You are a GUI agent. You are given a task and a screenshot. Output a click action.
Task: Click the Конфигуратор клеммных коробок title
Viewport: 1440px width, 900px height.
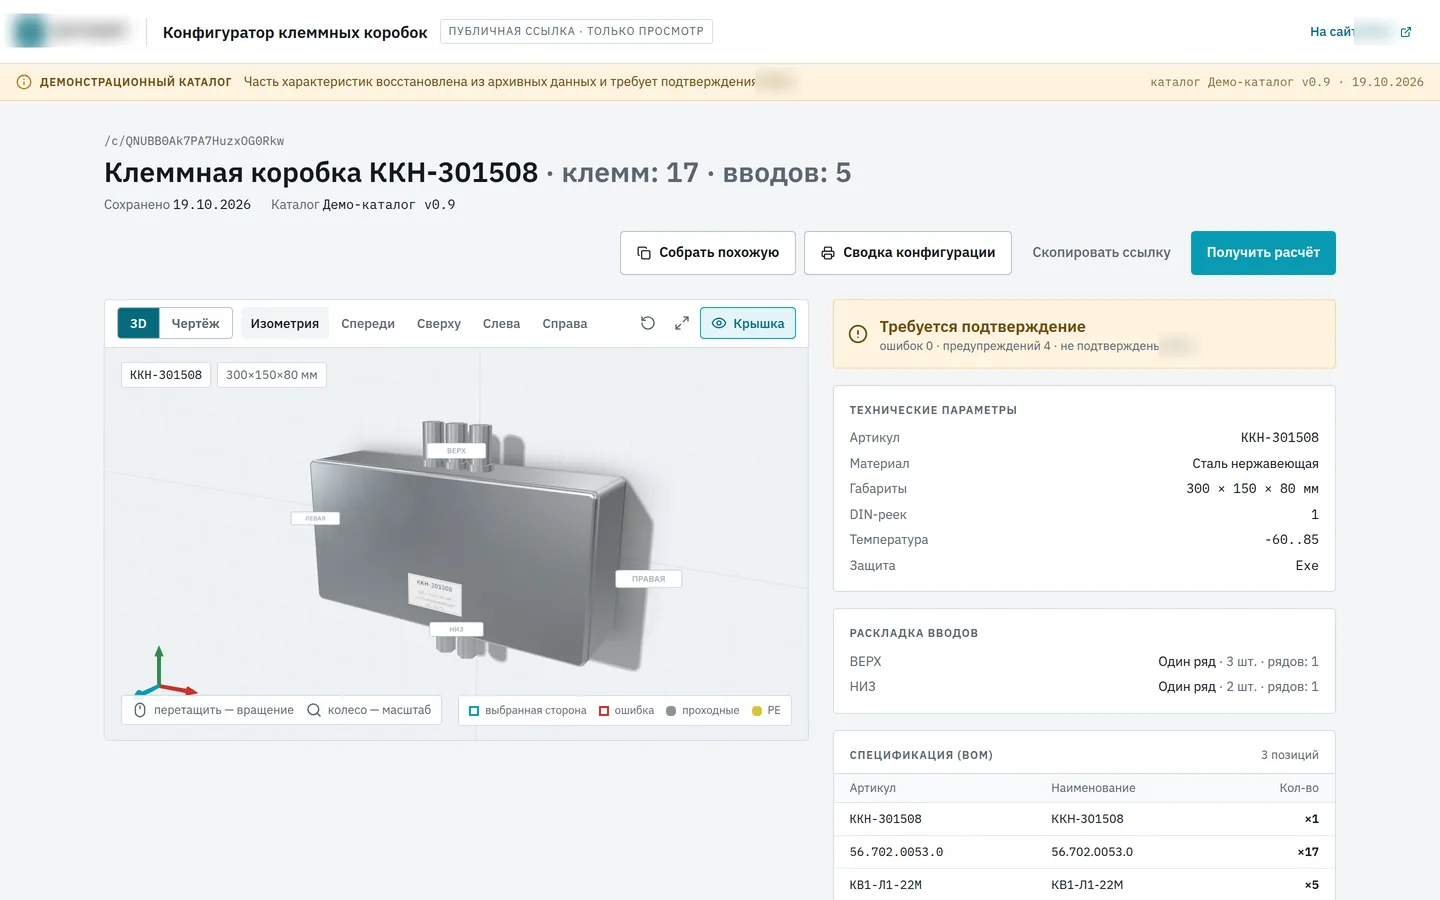295,32
